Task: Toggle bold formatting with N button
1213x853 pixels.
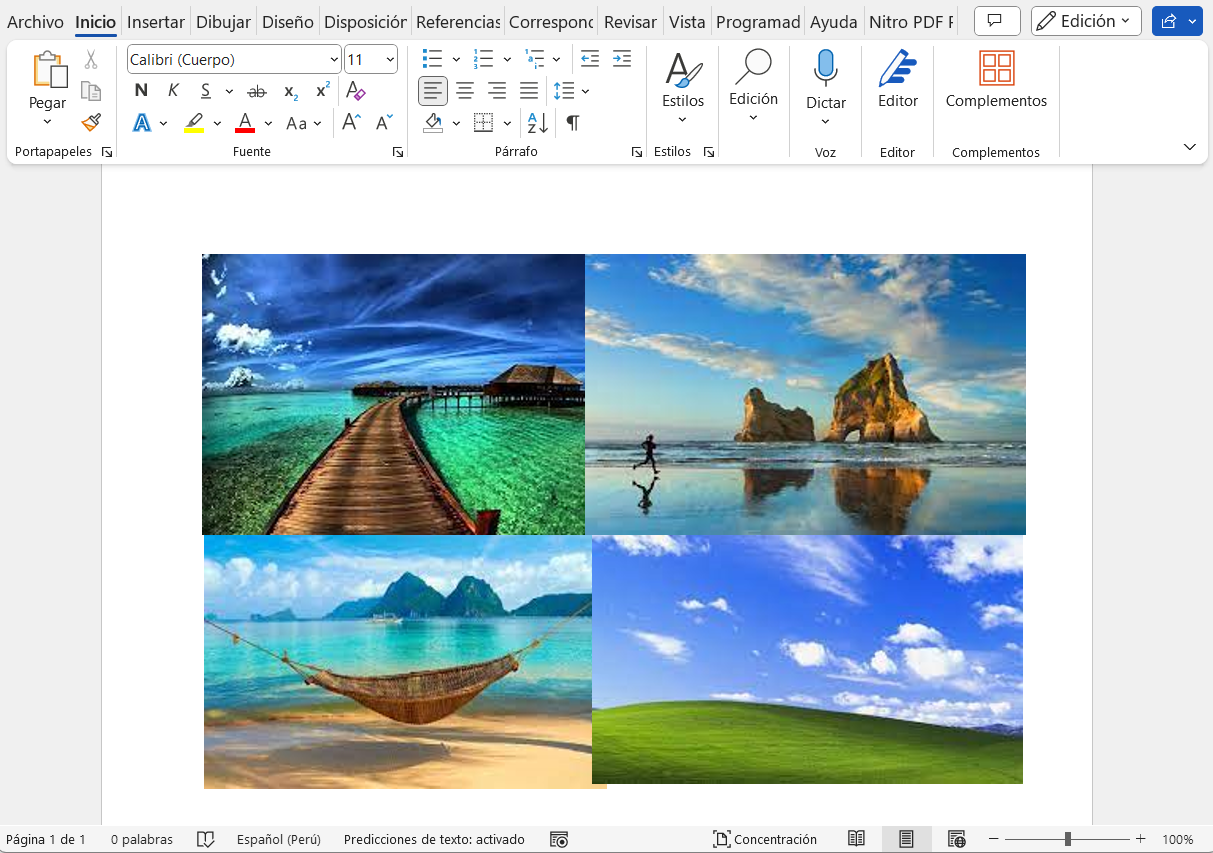Action: tap(141, 91)
